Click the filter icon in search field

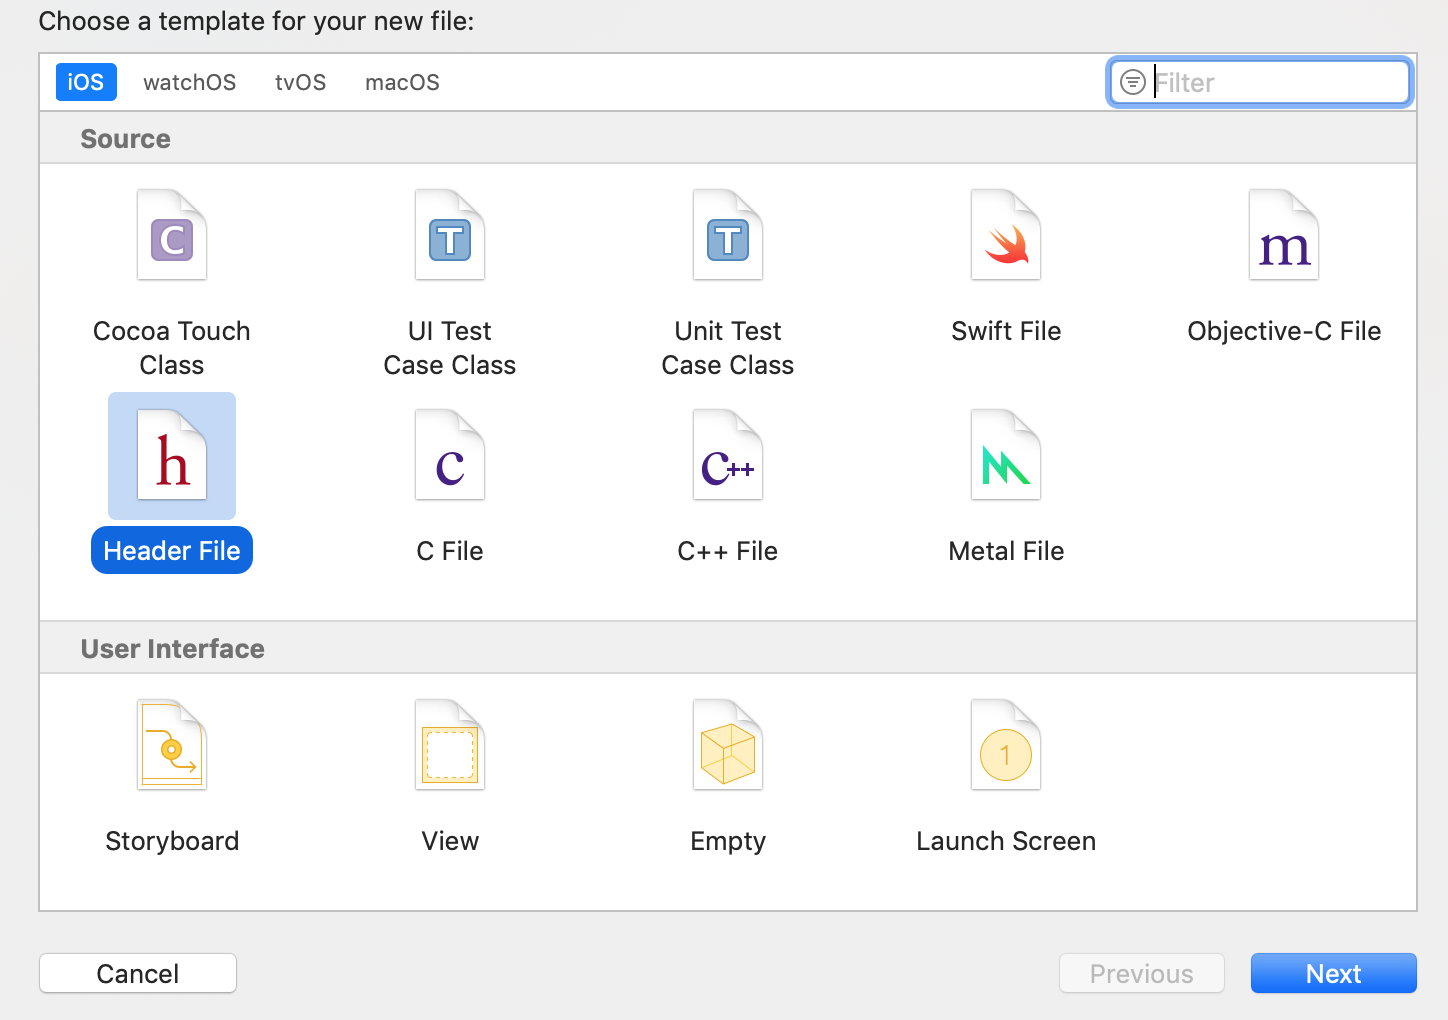pyautogui.click(x=1132, y=82)
